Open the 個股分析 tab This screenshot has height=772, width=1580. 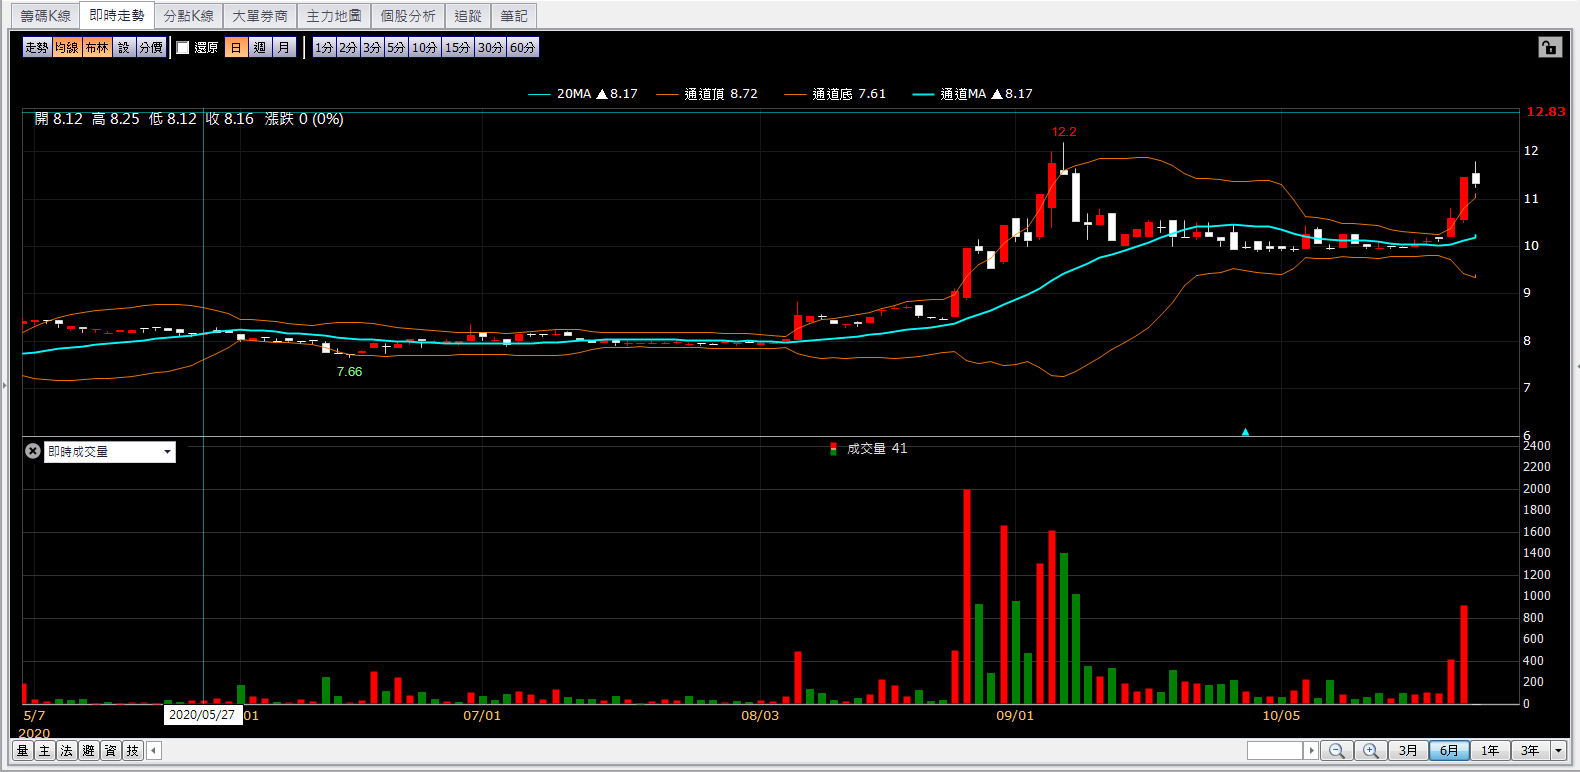[408, 16]
